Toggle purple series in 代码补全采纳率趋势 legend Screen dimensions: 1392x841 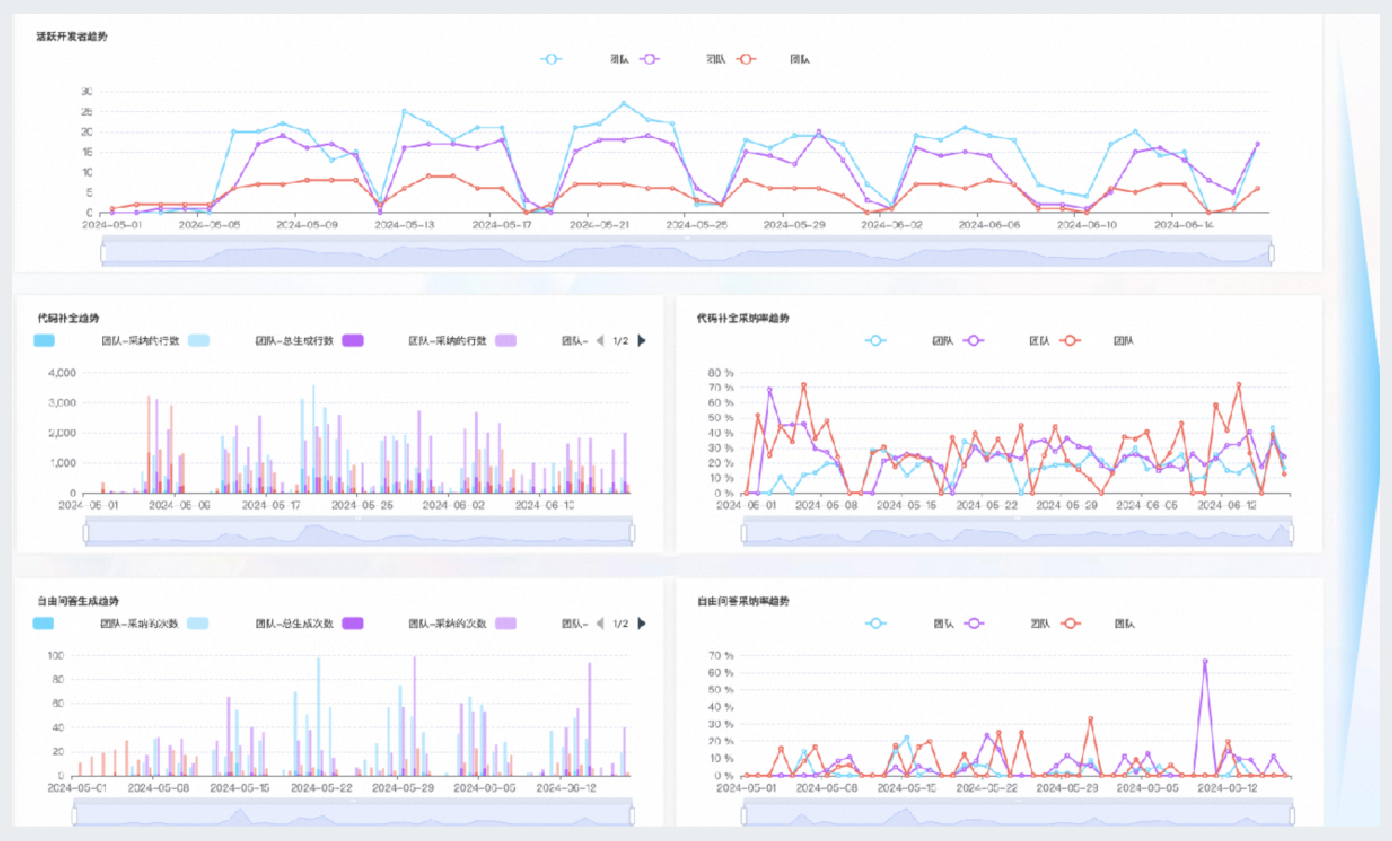[973, 341]
